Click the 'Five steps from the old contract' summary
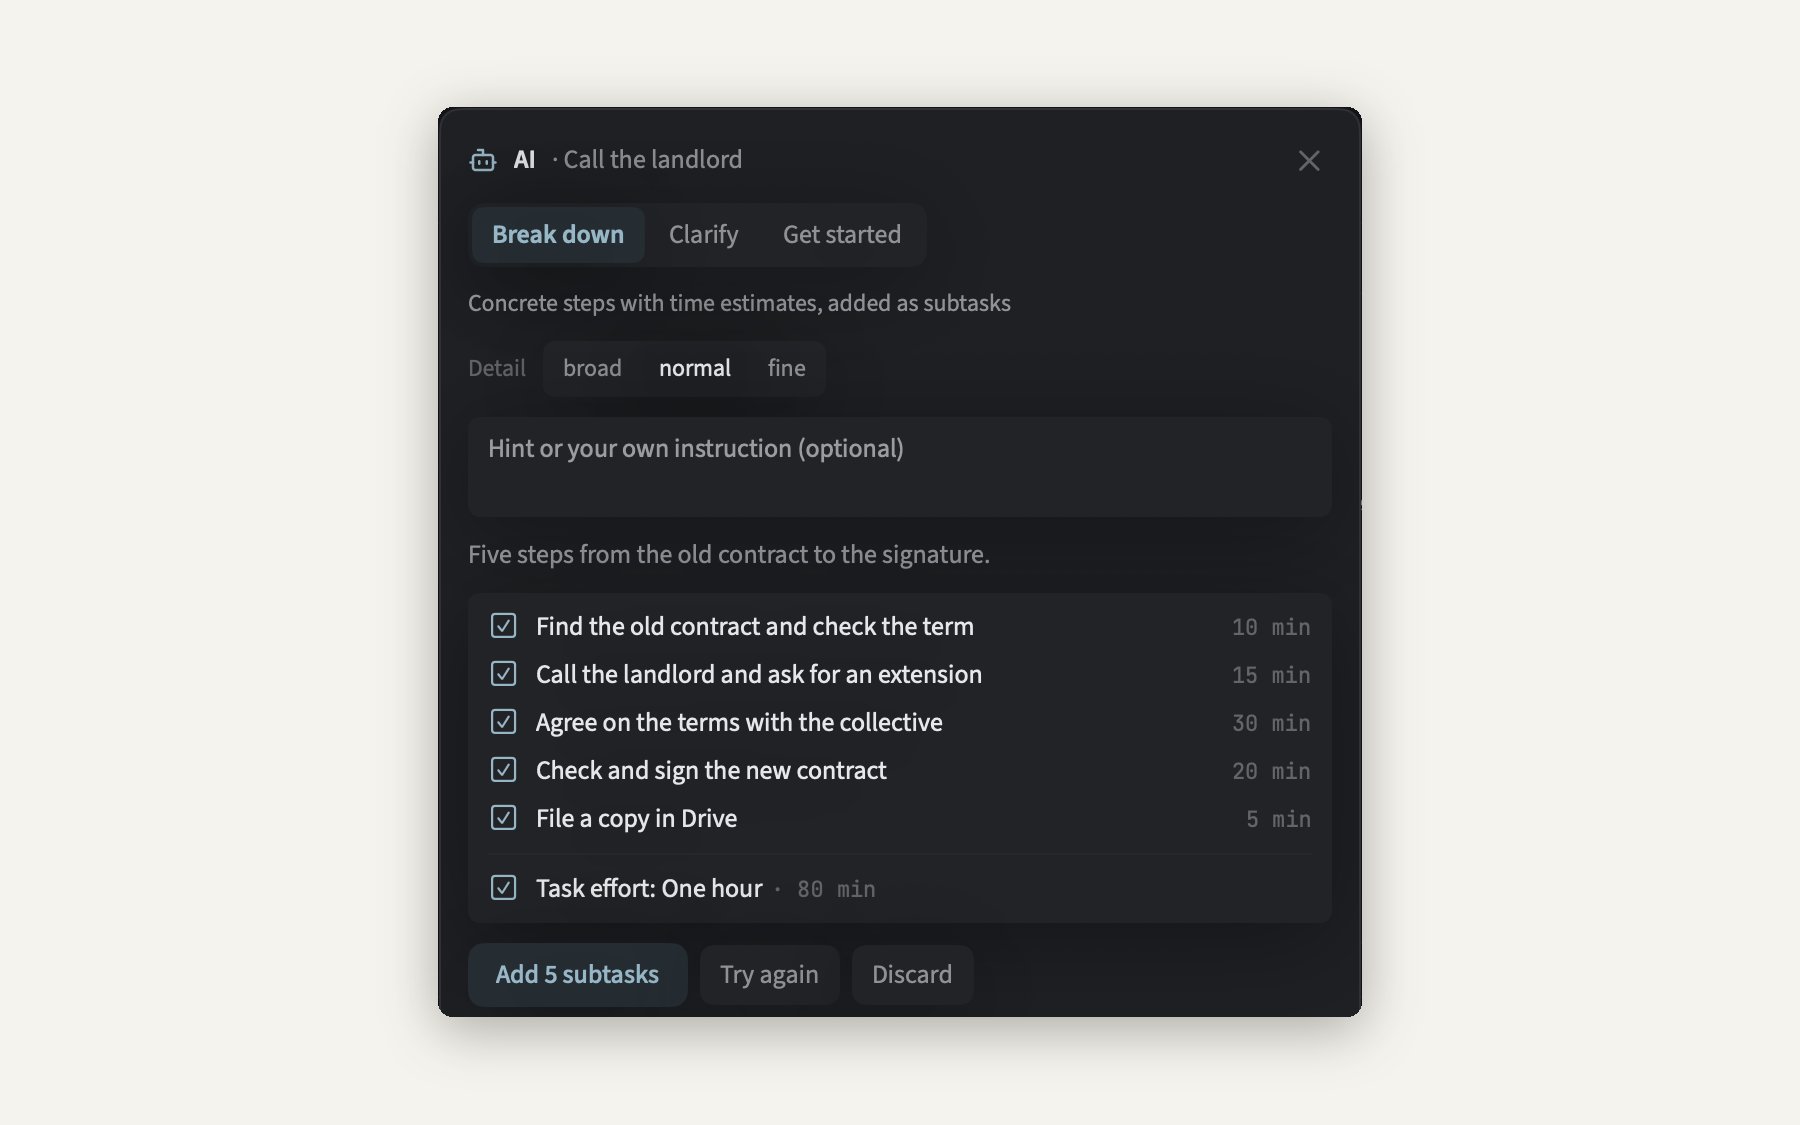Screen dimensions: 1800x1125 pyautogui.click(x=729, y=554)
